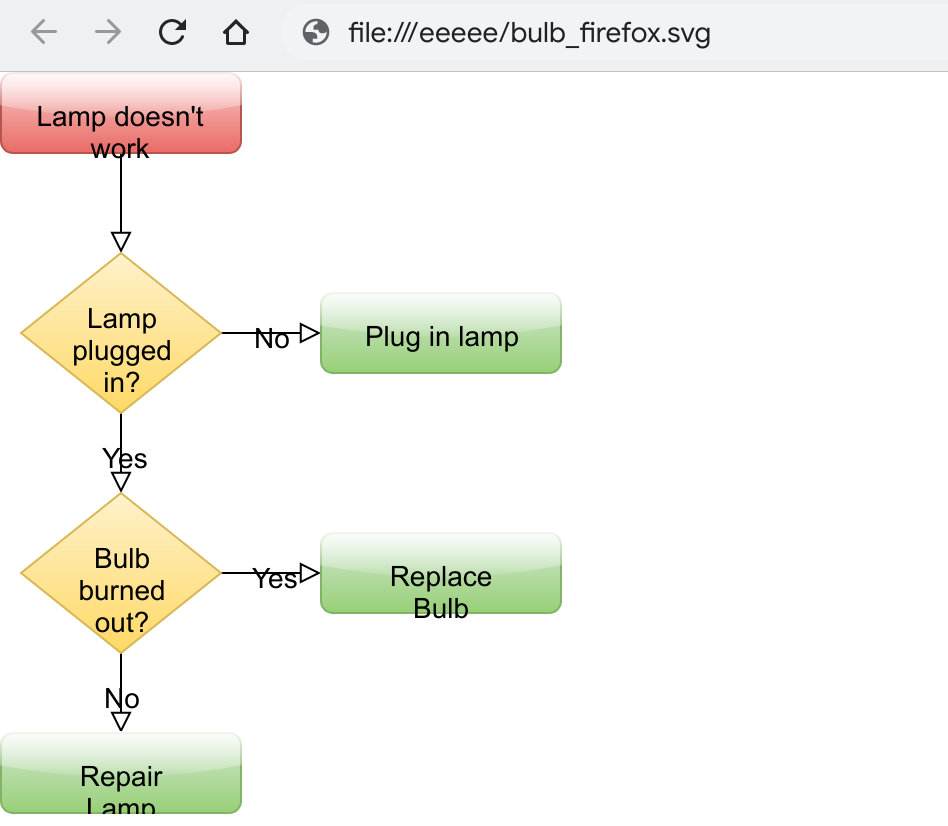Select the red 'Lamp doesn't work' box

tap(121, 113)
